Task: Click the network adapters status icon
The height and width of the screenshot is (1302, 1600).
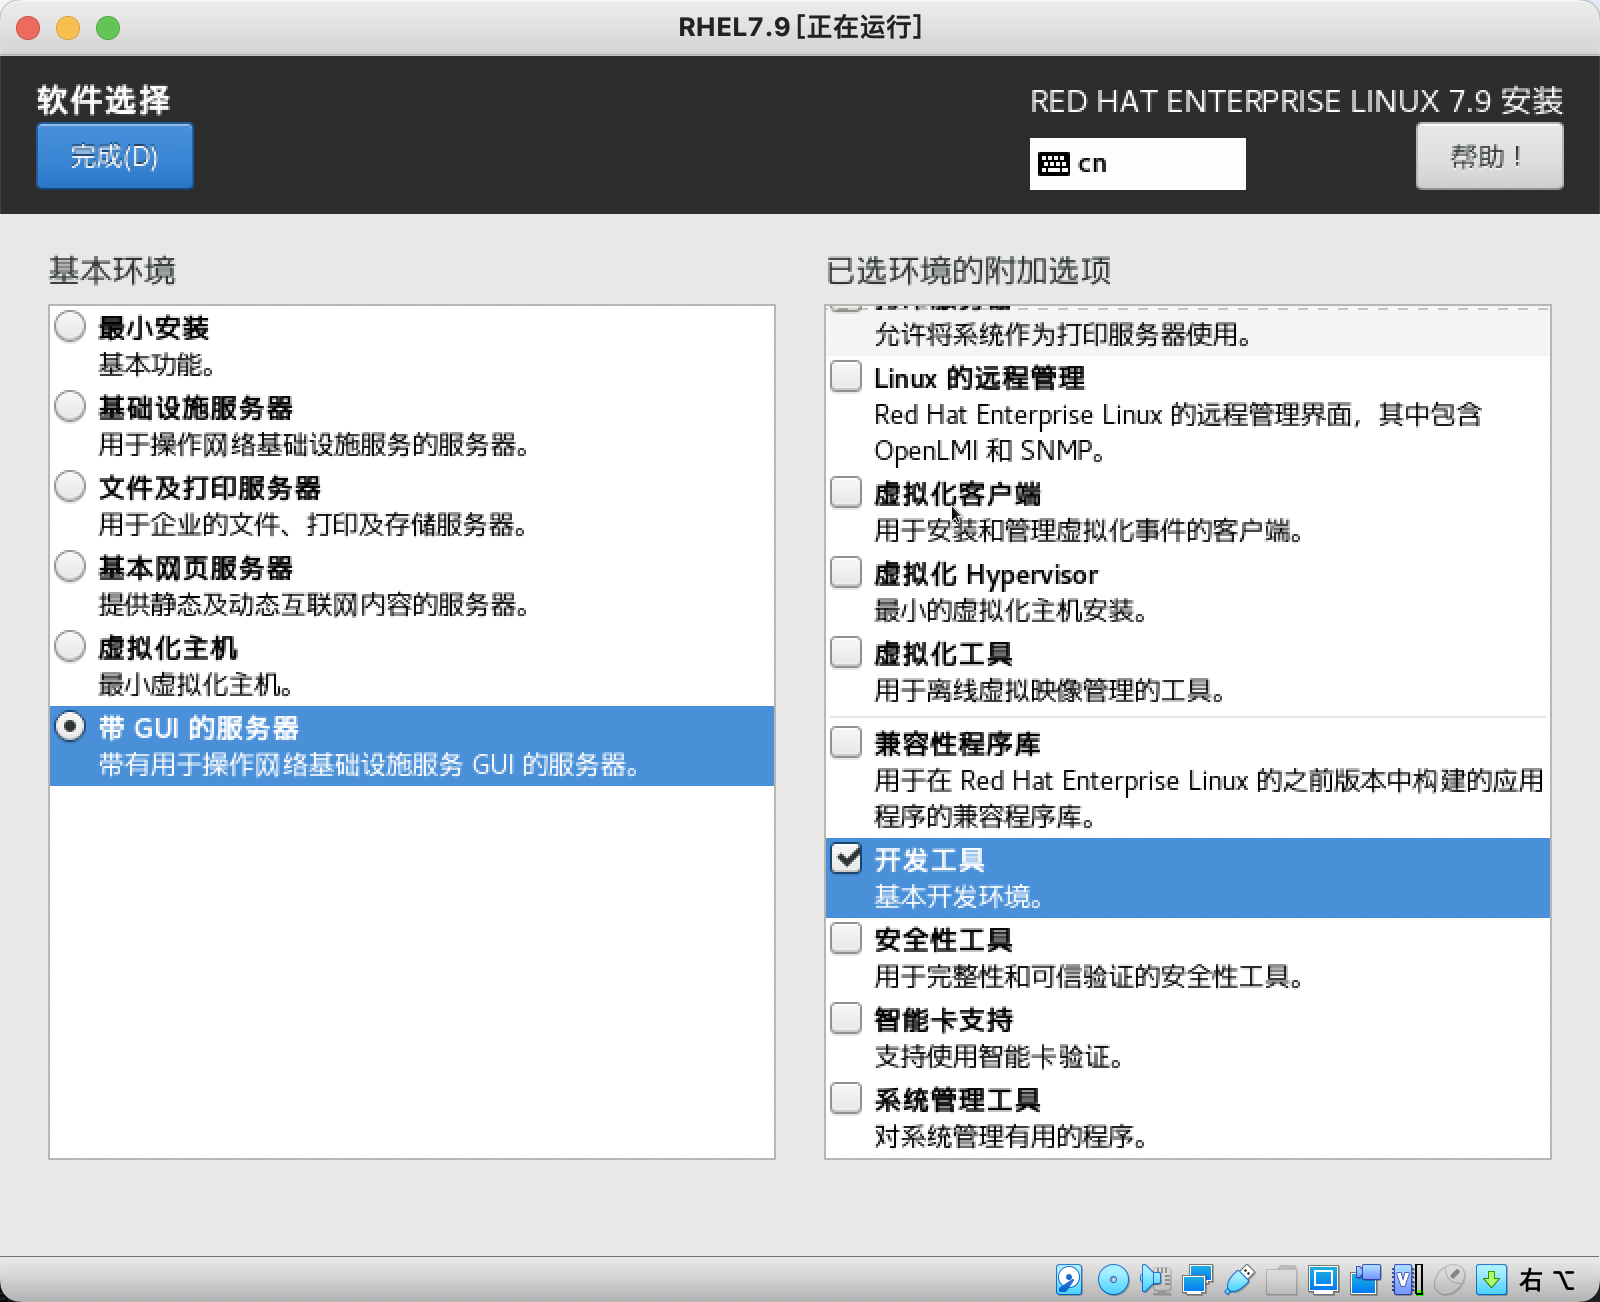Action: tap(1197, 1279)
